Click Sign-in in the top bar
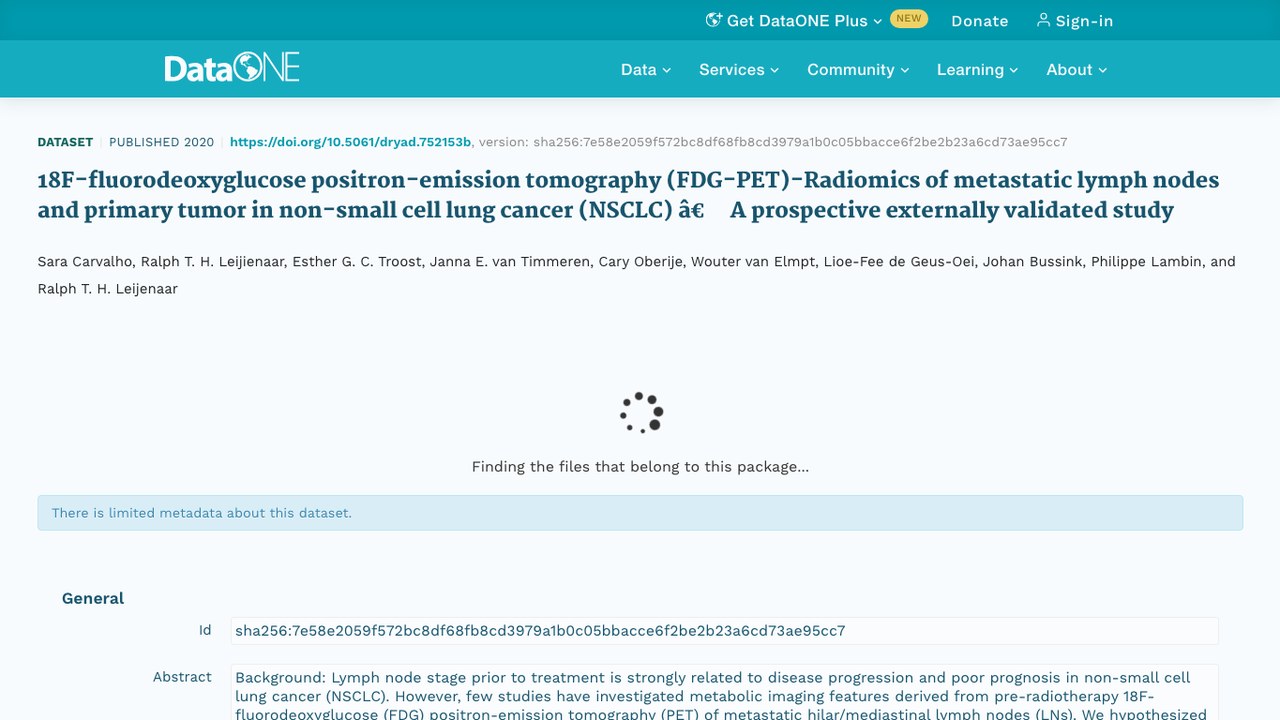The width and height of the screenshot is (1280, 720). click(1074, 20)
